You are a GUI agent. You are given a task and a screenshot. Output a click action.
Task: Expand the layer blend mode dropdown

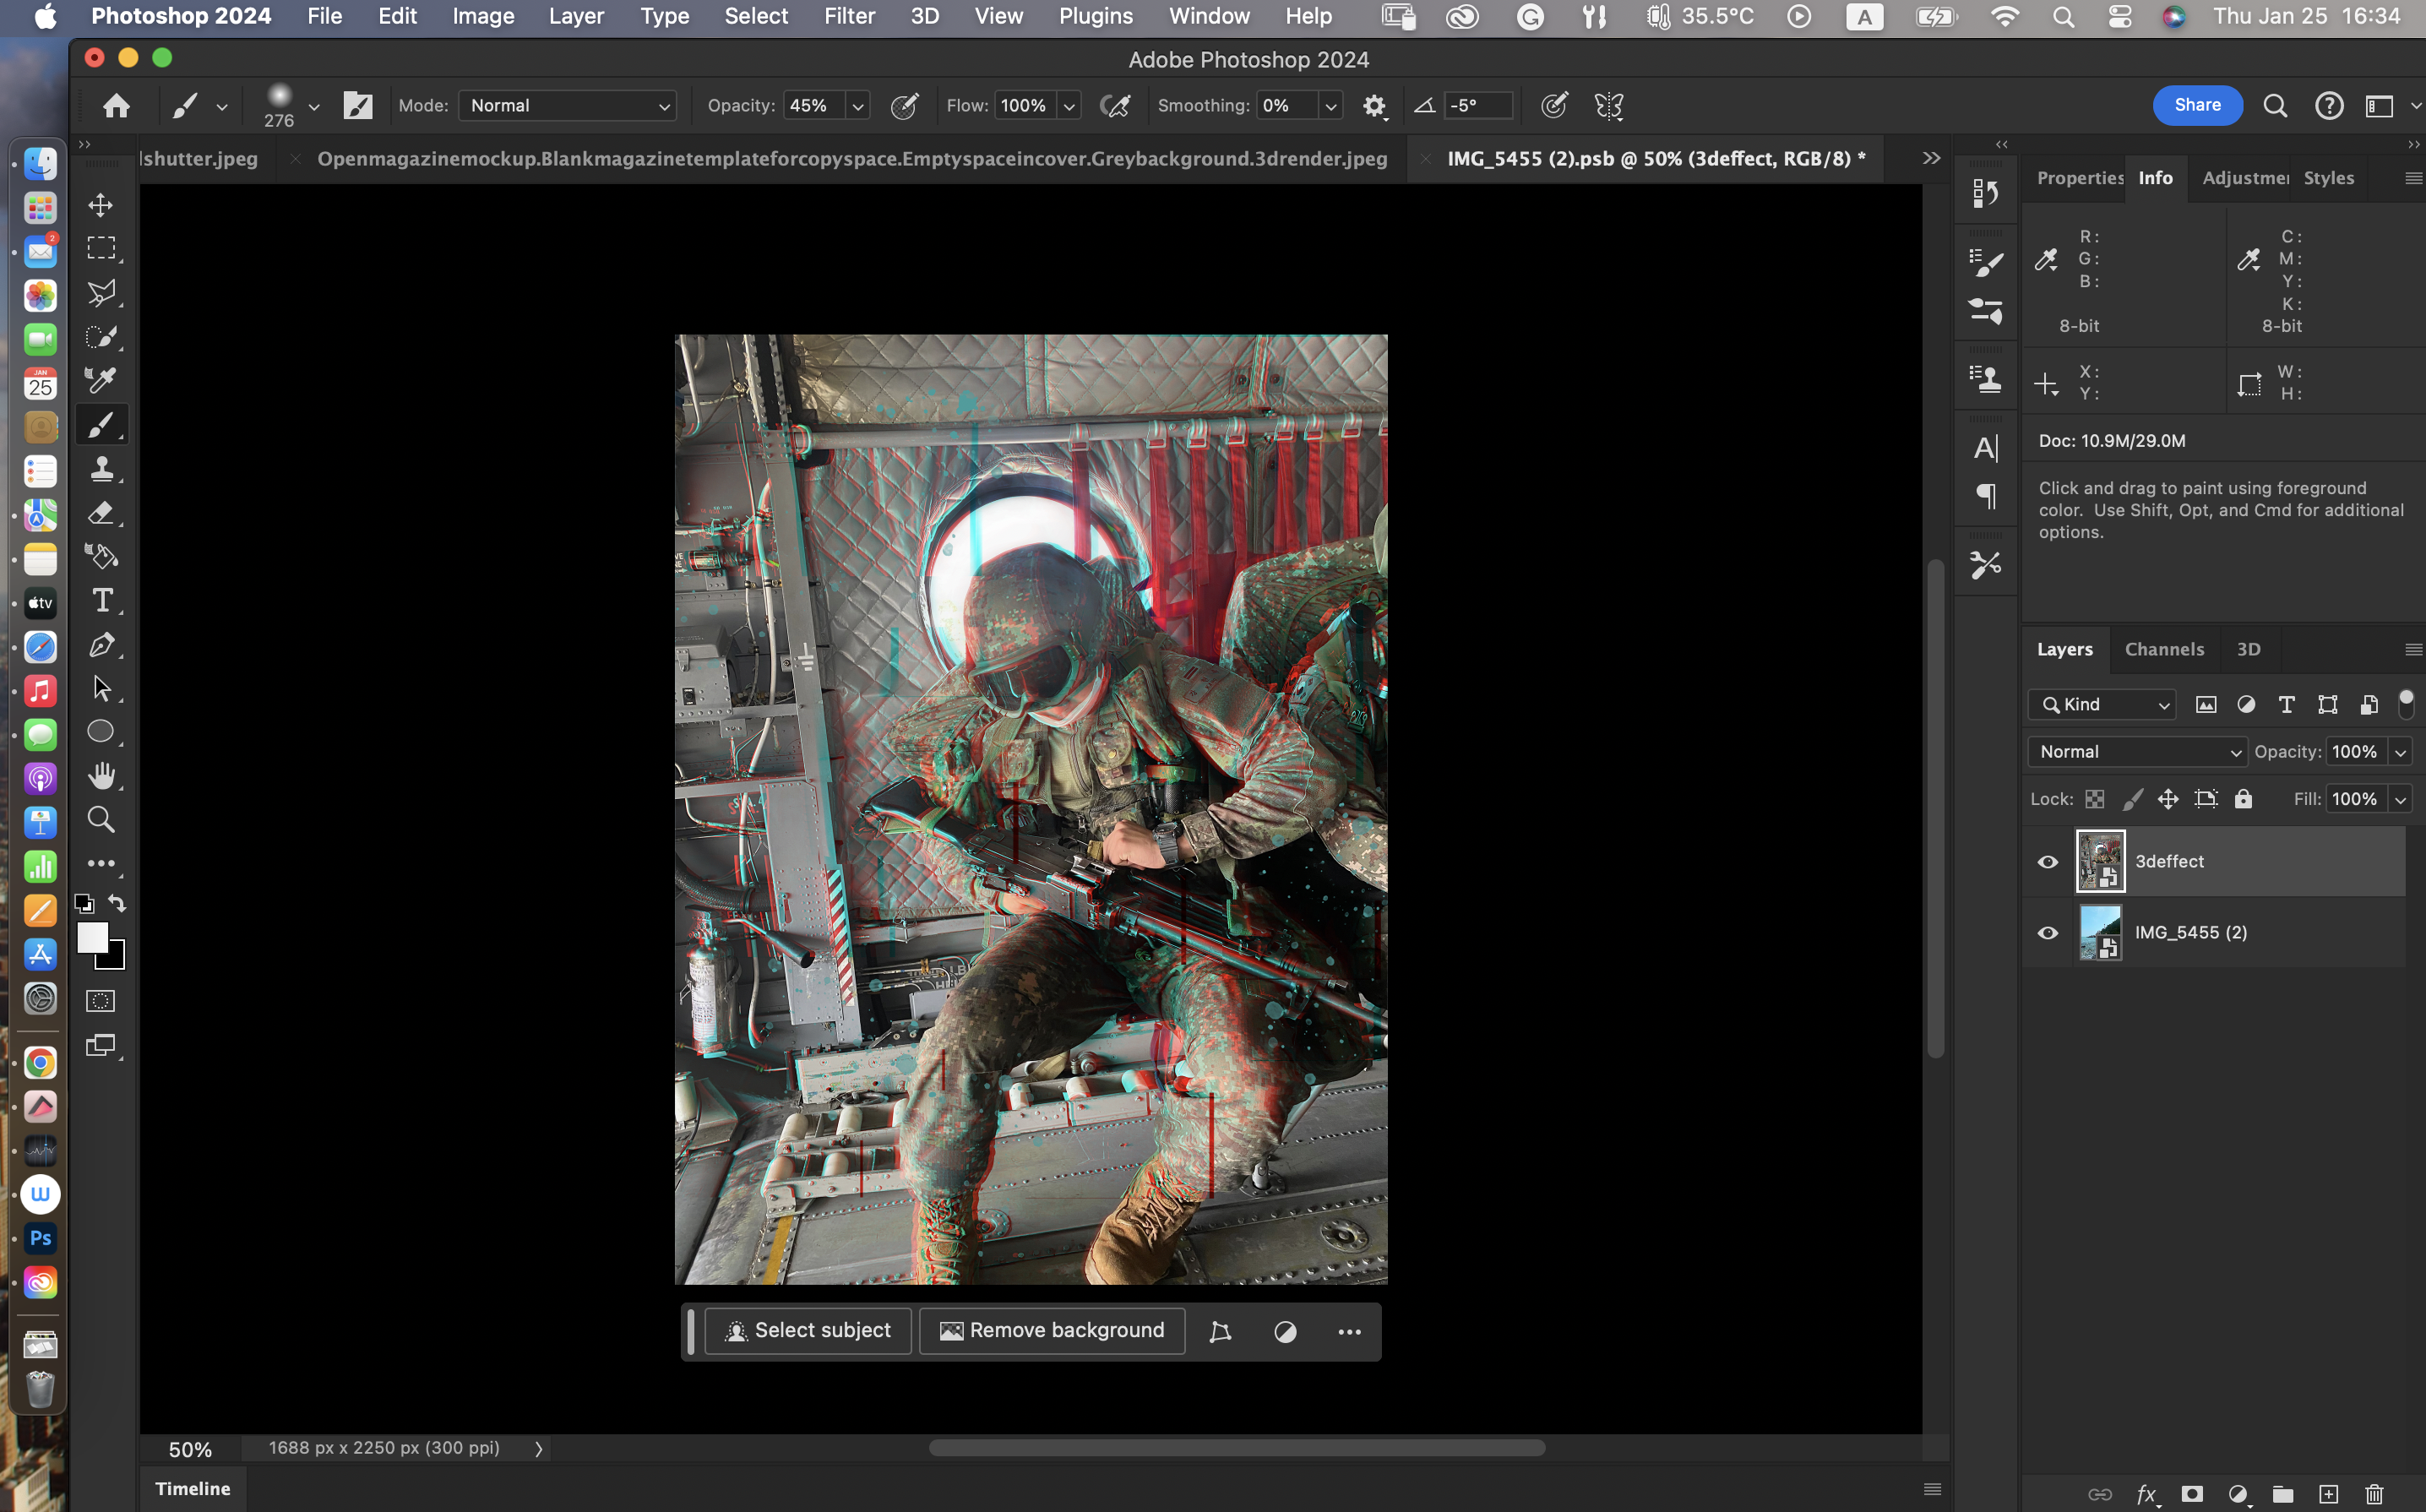pos(2137,752)
